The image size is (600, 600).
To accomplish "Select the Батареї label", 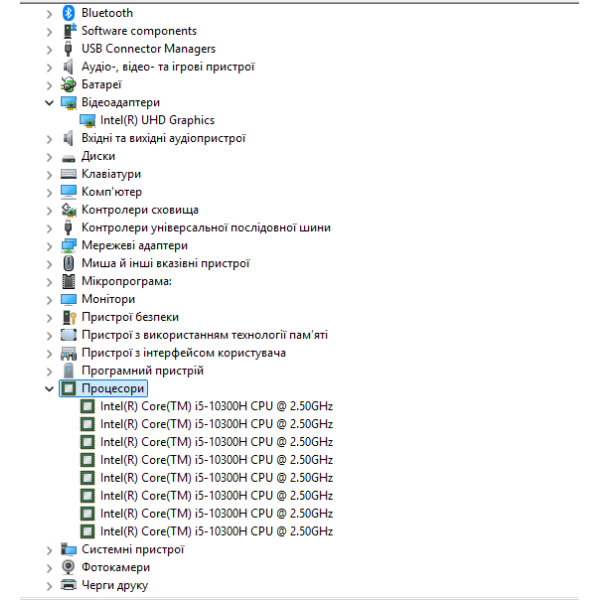I will [x=101, y=85].
